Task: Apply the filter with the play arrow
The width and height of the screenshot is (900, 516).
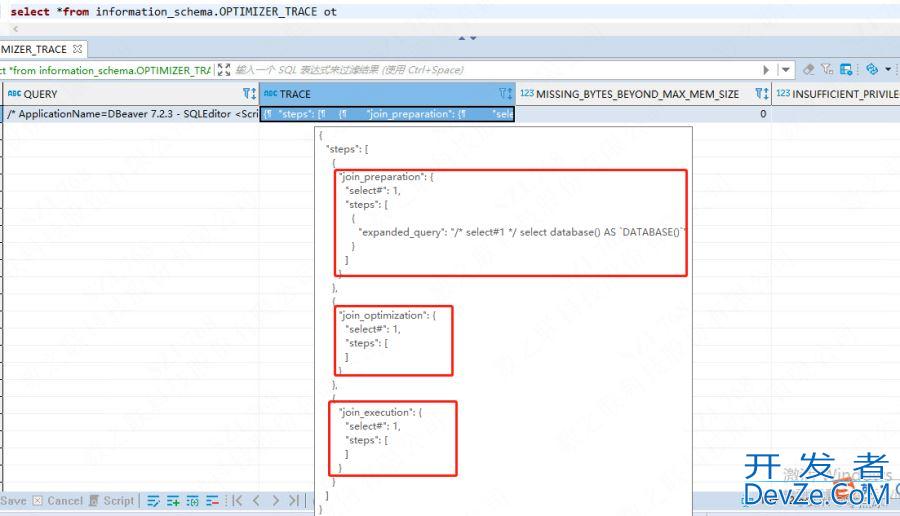Action: [x=766, y=70]
